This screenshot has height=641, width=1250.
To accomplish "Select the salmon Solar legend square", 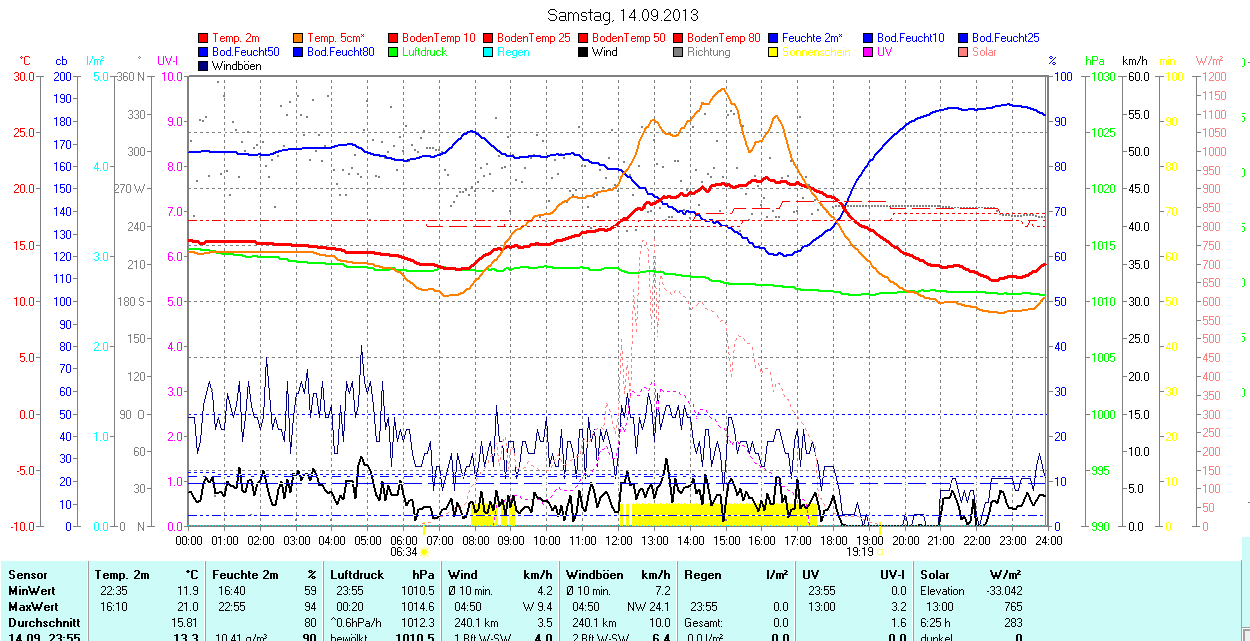I will point(964,52).
